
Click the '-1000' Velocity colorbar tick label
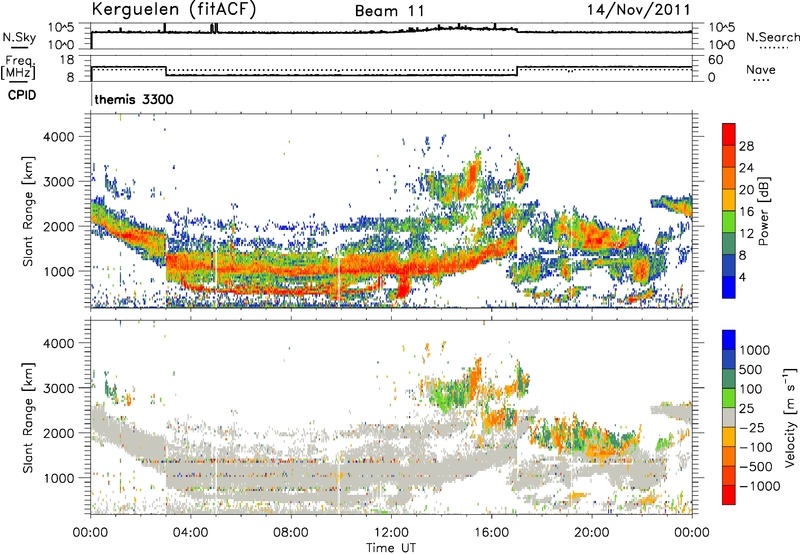coord(760,486)
